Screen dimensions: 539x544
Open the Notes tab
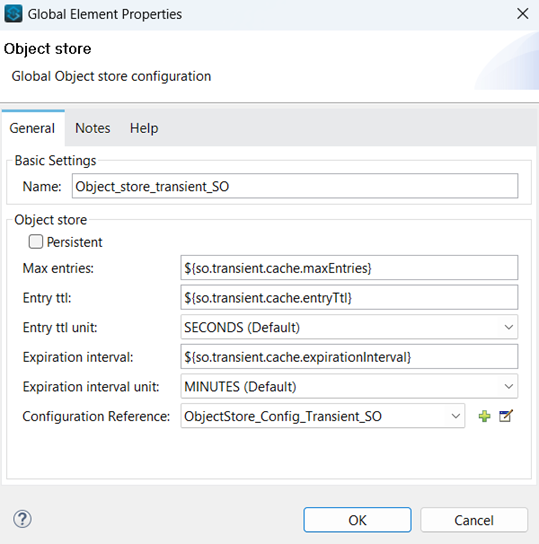(93, 128)
